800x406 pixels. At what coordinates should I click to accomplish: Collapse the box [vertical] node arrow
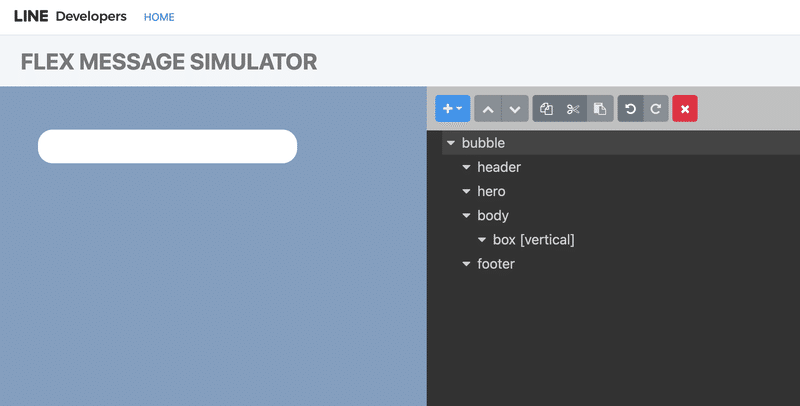482,240
